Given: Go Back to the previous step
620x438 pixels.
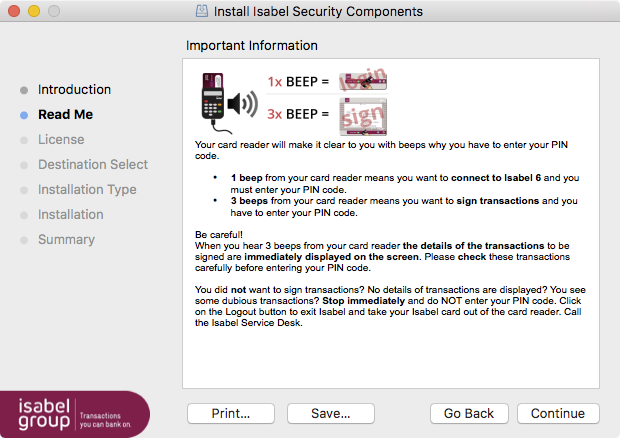Looking at the screenshot, I should (x=469, y=413).
